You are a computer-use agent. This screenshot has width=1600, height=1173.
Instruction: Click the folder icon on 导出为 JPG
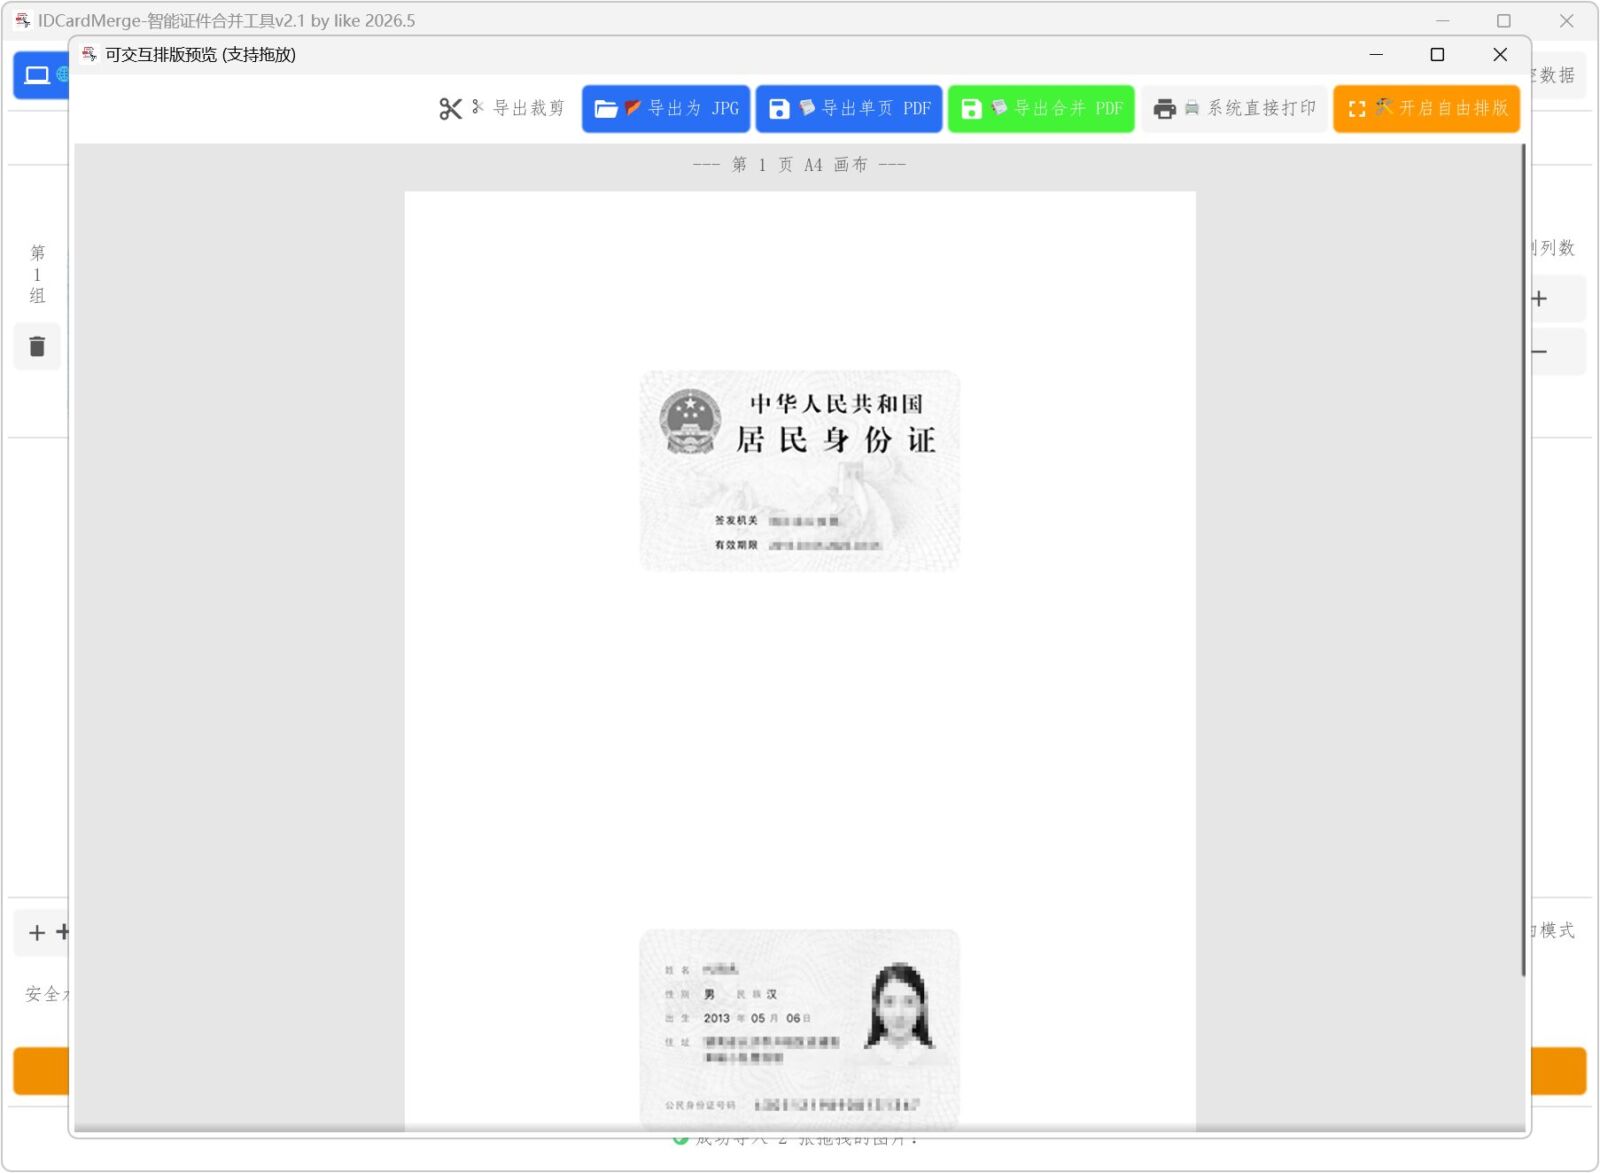pos(606,109)
